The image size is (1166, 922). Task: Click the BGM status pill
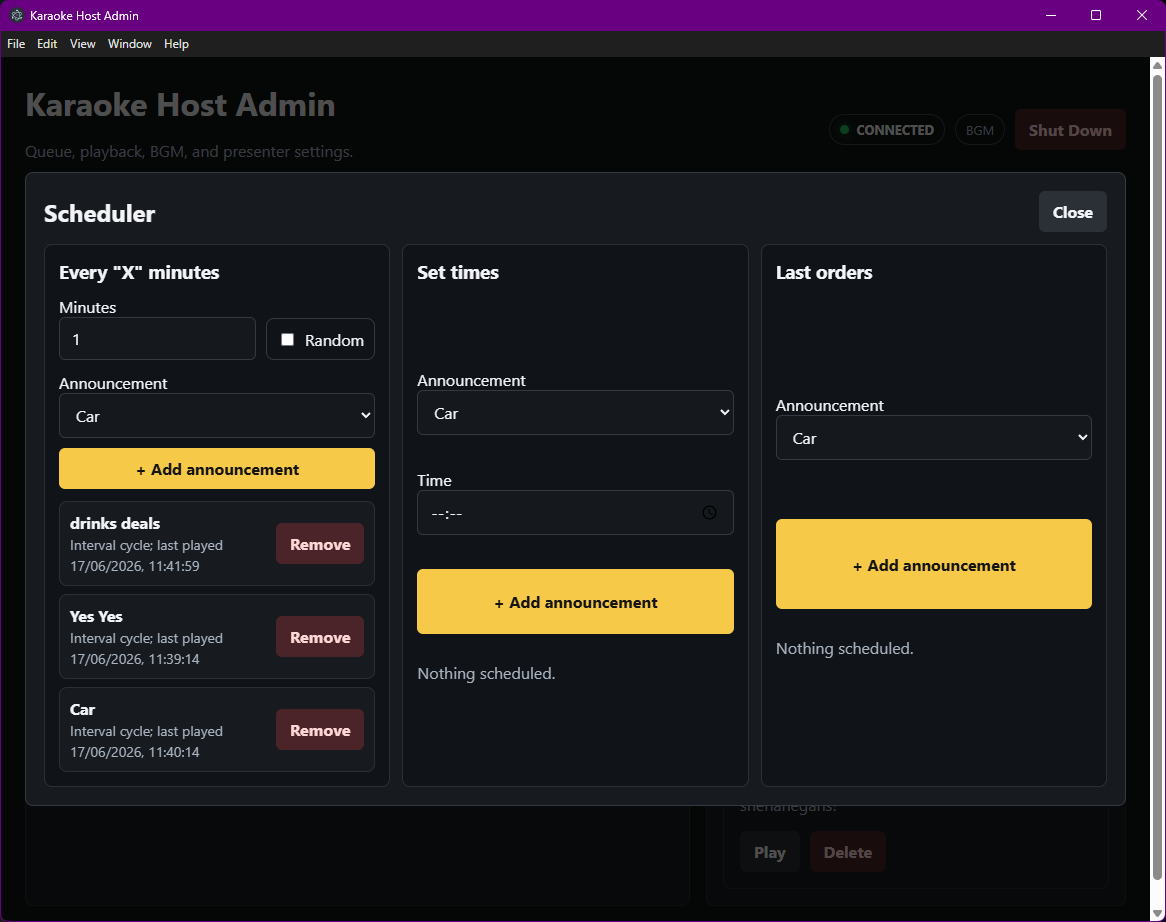click(979, 130)
